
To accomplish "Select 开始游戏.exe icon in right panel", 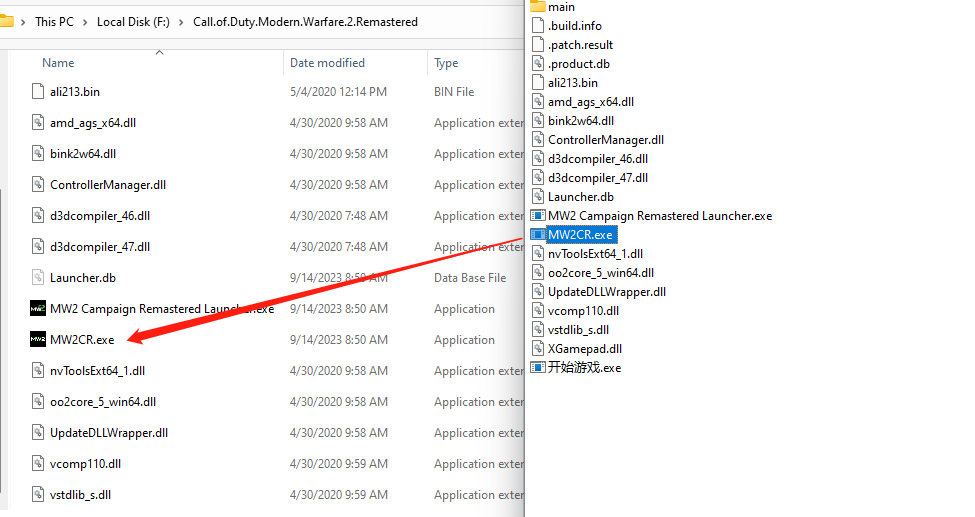I will (538, 368).
